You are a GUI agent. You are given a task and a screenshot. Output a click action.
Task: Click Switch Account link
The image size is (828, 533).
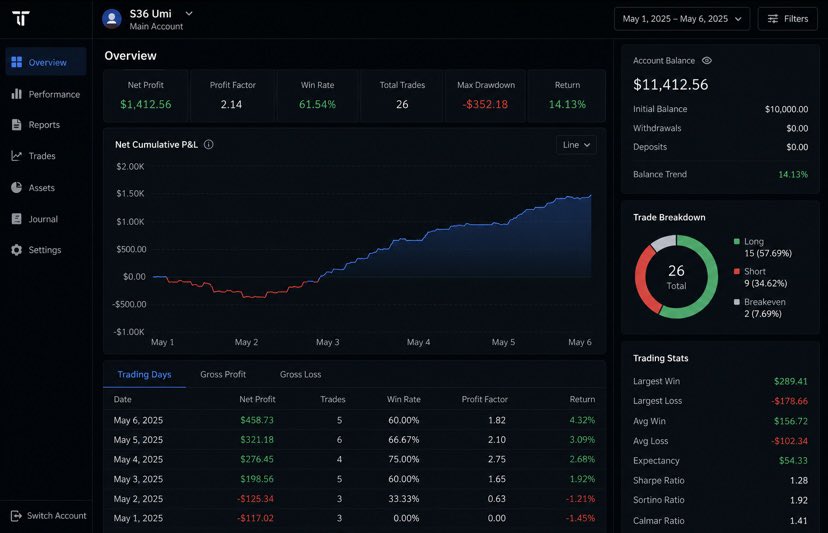(x=49, y=516)
